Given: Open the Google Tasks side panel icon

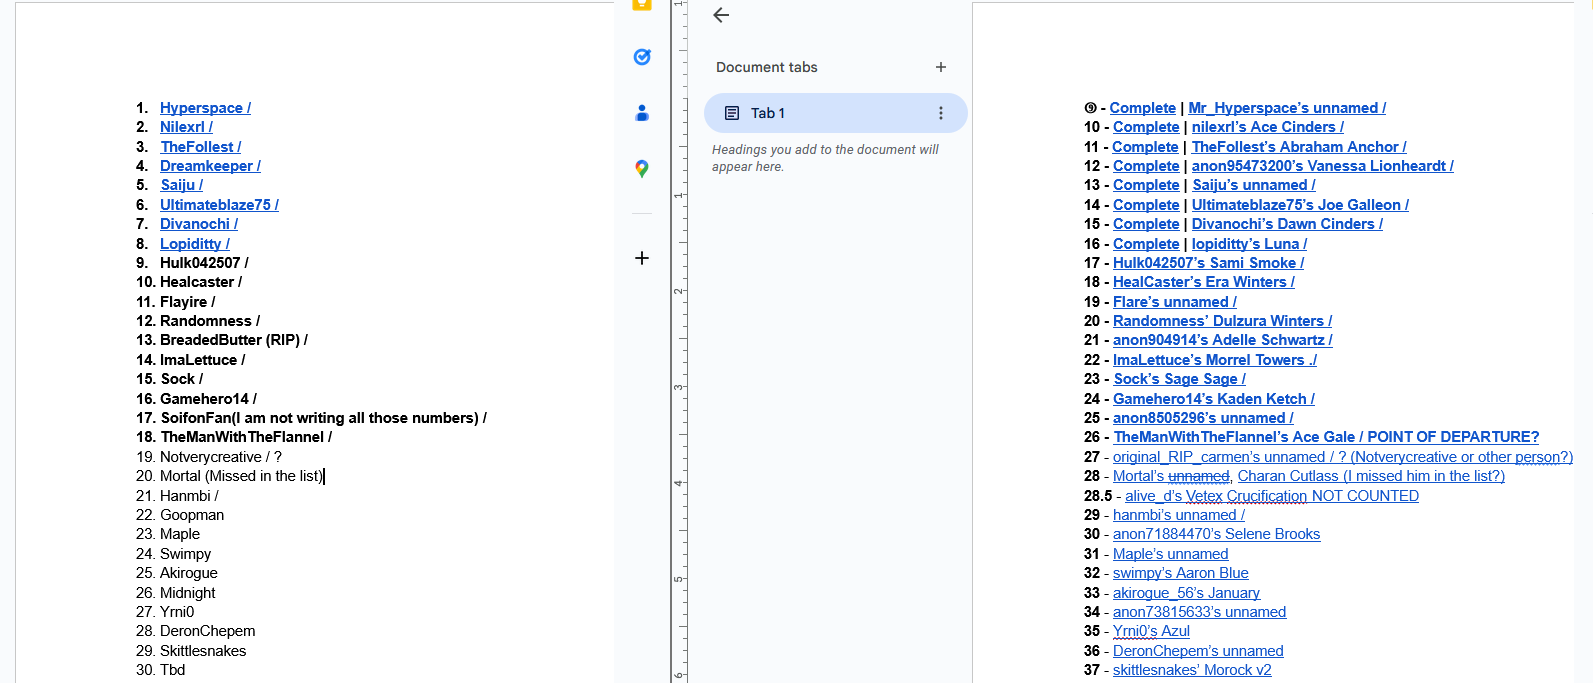Looking at the screenshot, I should pos(642,57).
